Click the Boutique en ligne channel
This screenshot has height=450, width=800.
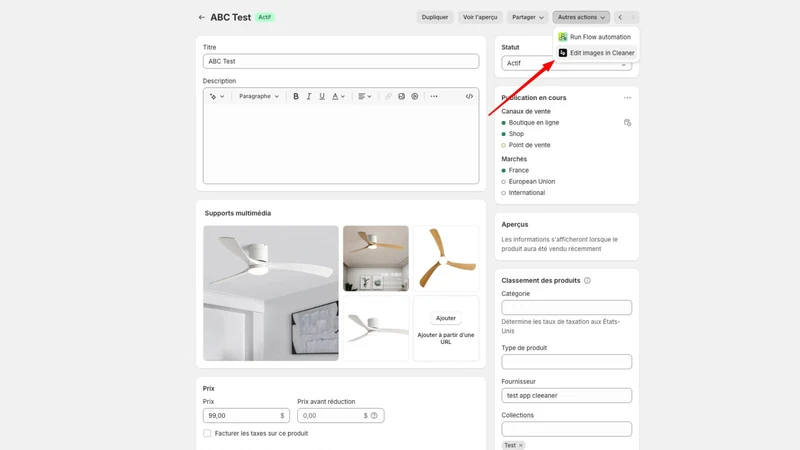[x=534, y=122]
